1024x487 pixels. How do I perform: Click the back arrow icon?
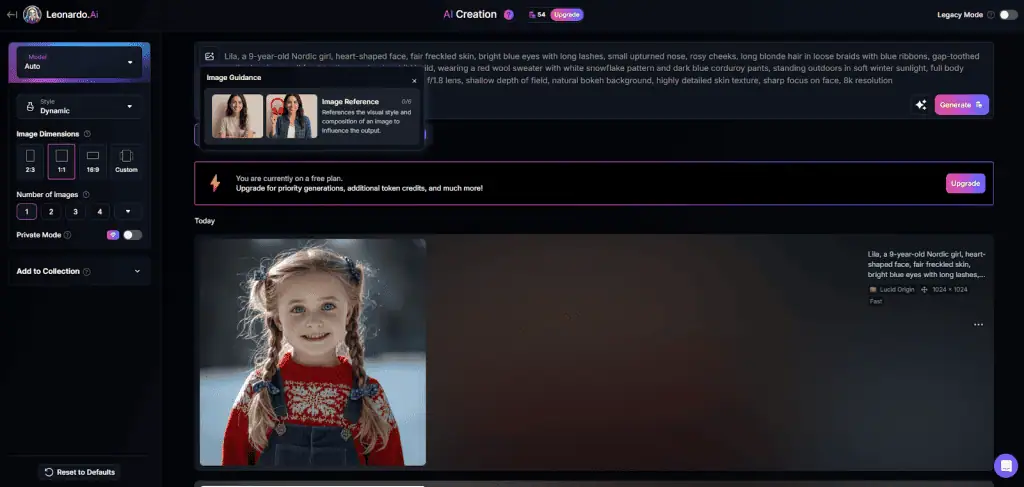coord(12,14)
